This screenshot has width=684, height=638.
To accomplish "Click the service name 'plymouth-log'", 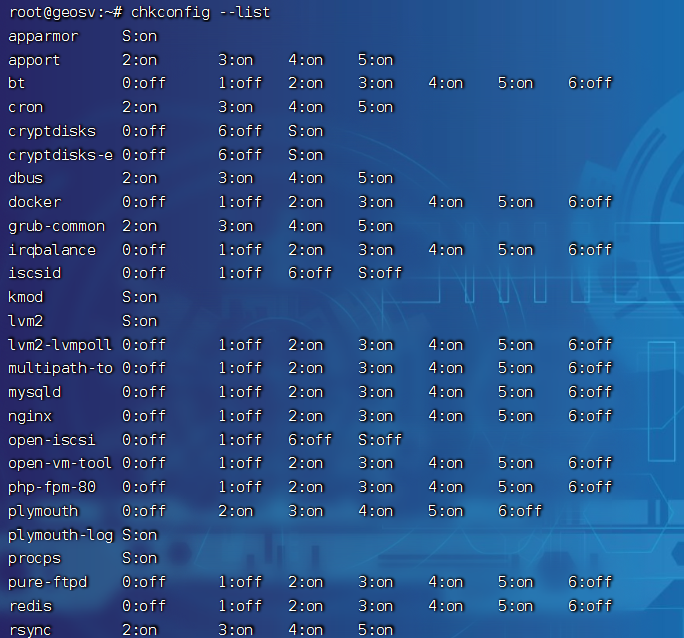I will click(x=61, y=535).
